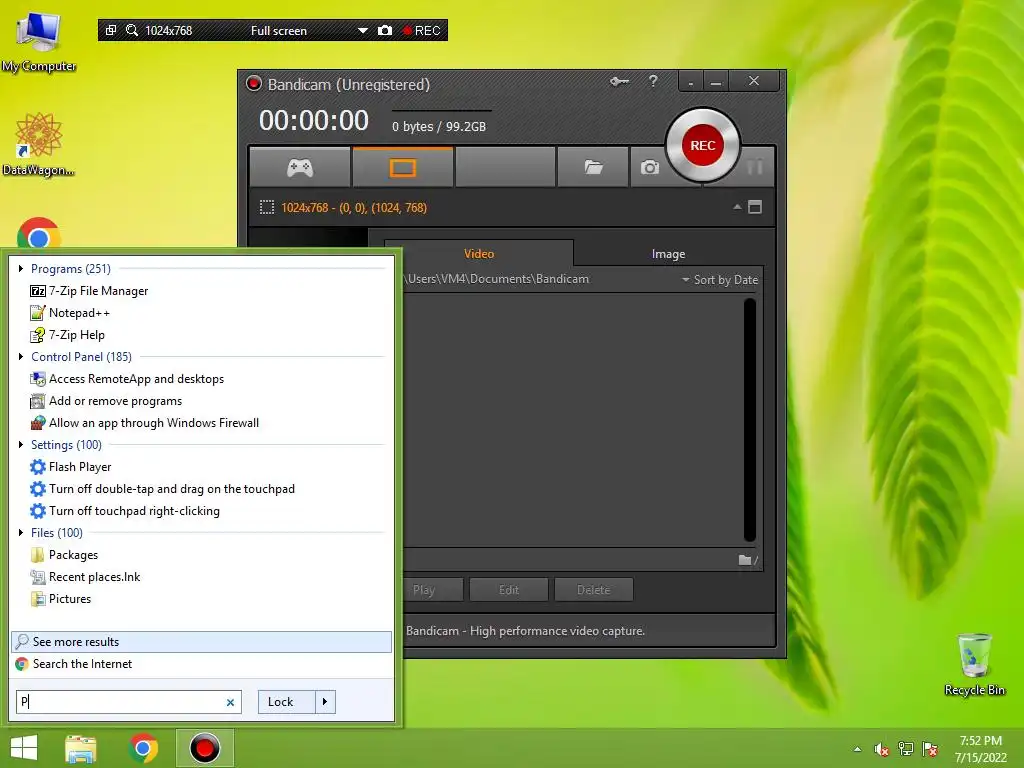1024x768 pixels.
Task: Click the muted volume tray icon
Action: 882,749
